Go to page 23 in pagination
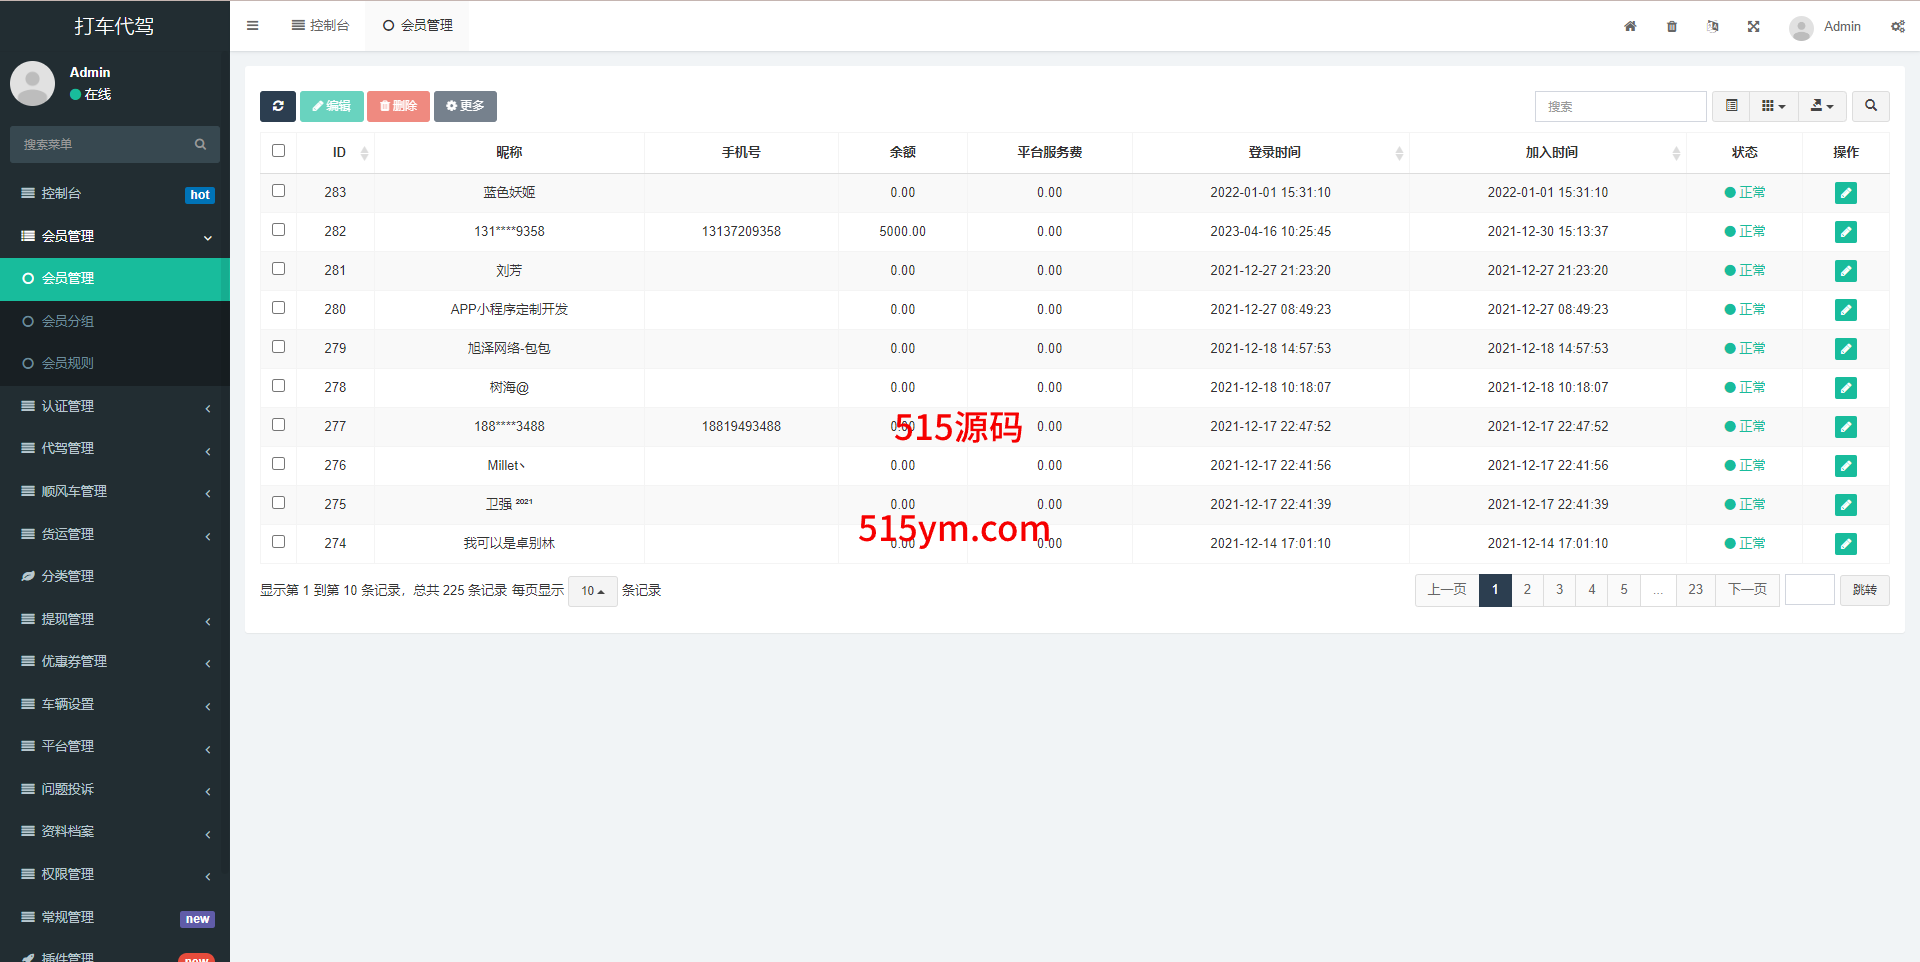This screenshot has height=962, width=1920. (1695, 590)
